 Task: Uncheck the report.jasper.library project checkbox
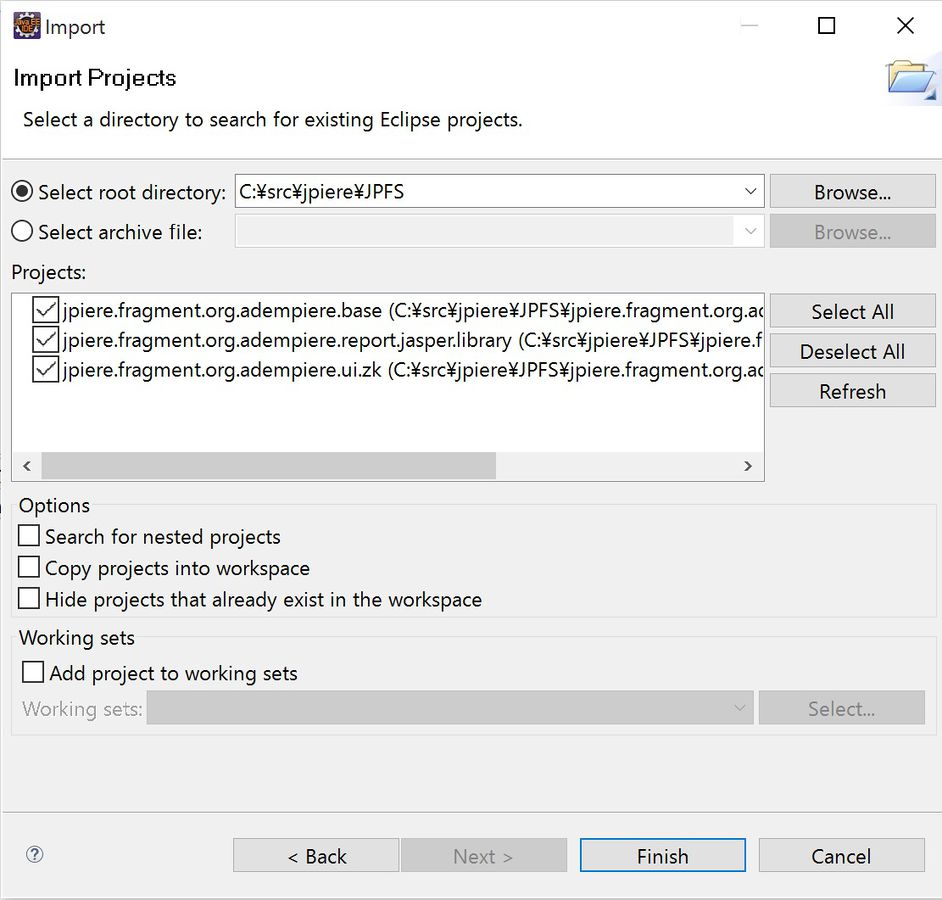pos(45,340)
